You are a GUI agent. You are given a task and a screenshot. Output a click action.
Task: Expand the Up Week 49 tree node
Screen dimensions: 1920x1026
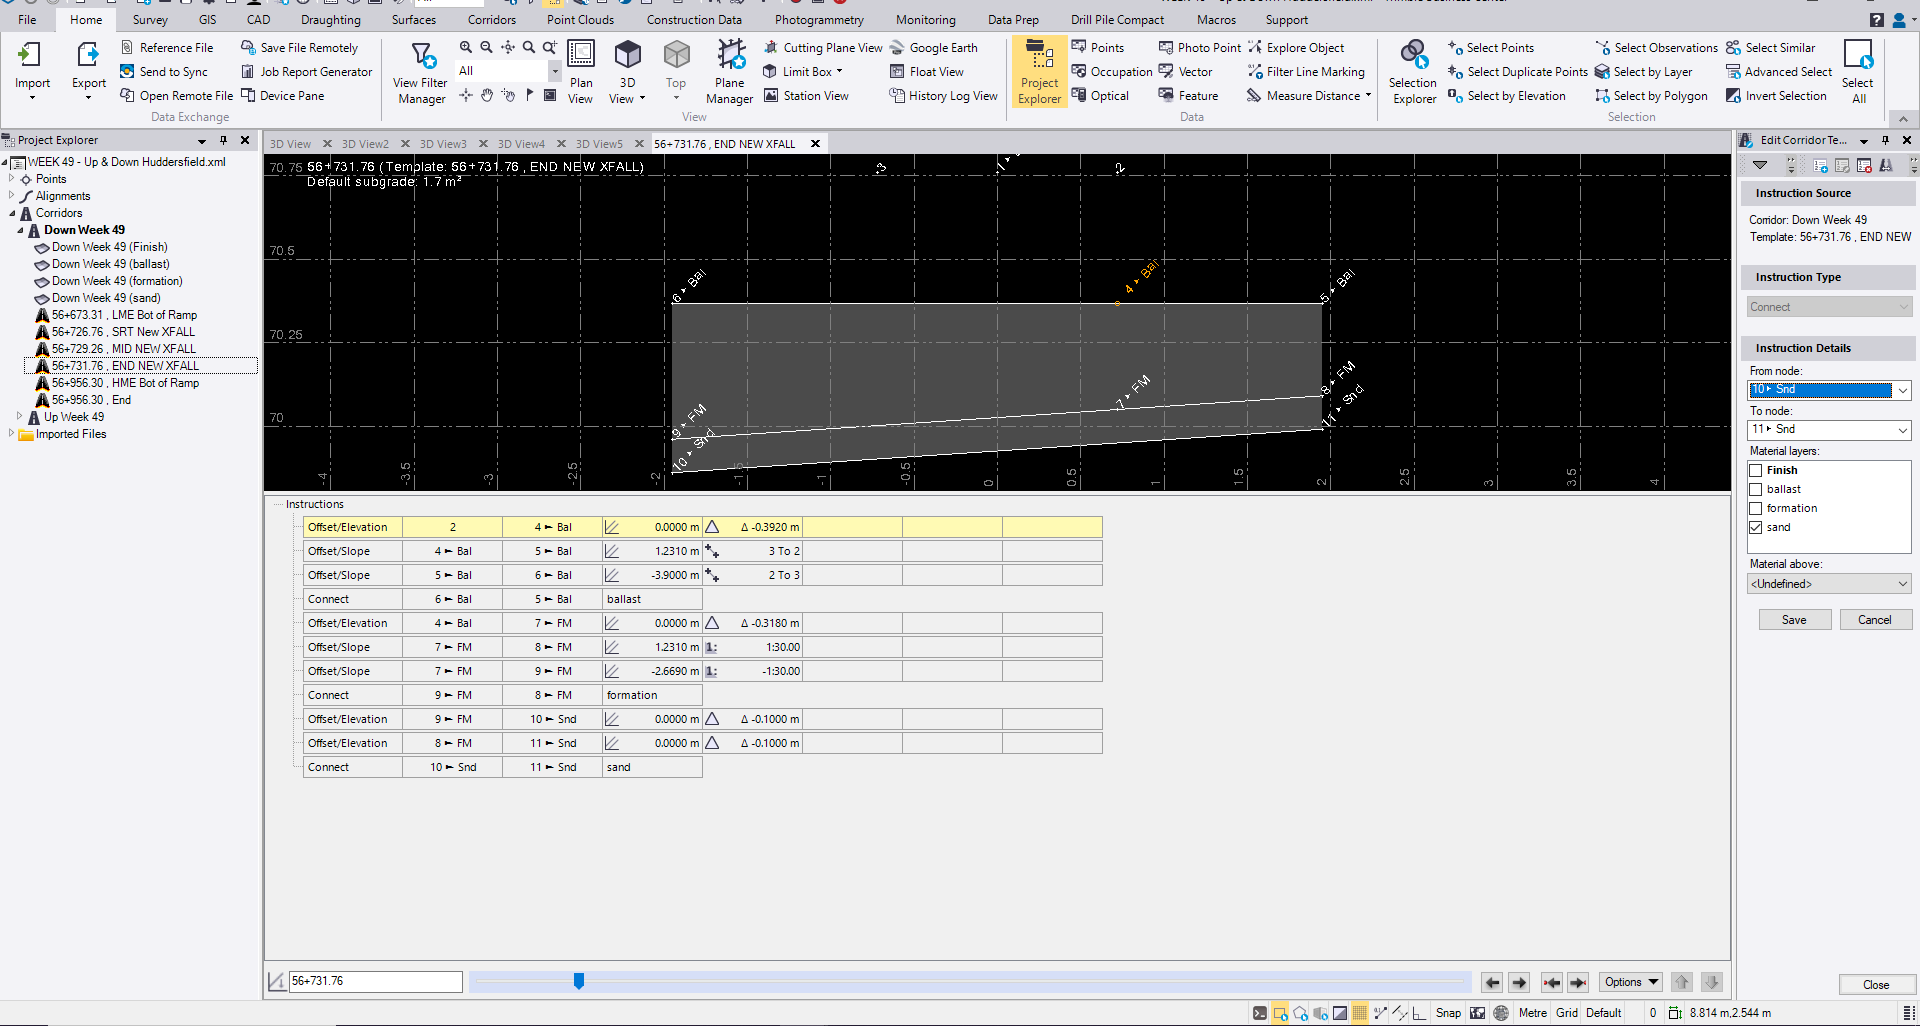[x=20, y=417]
